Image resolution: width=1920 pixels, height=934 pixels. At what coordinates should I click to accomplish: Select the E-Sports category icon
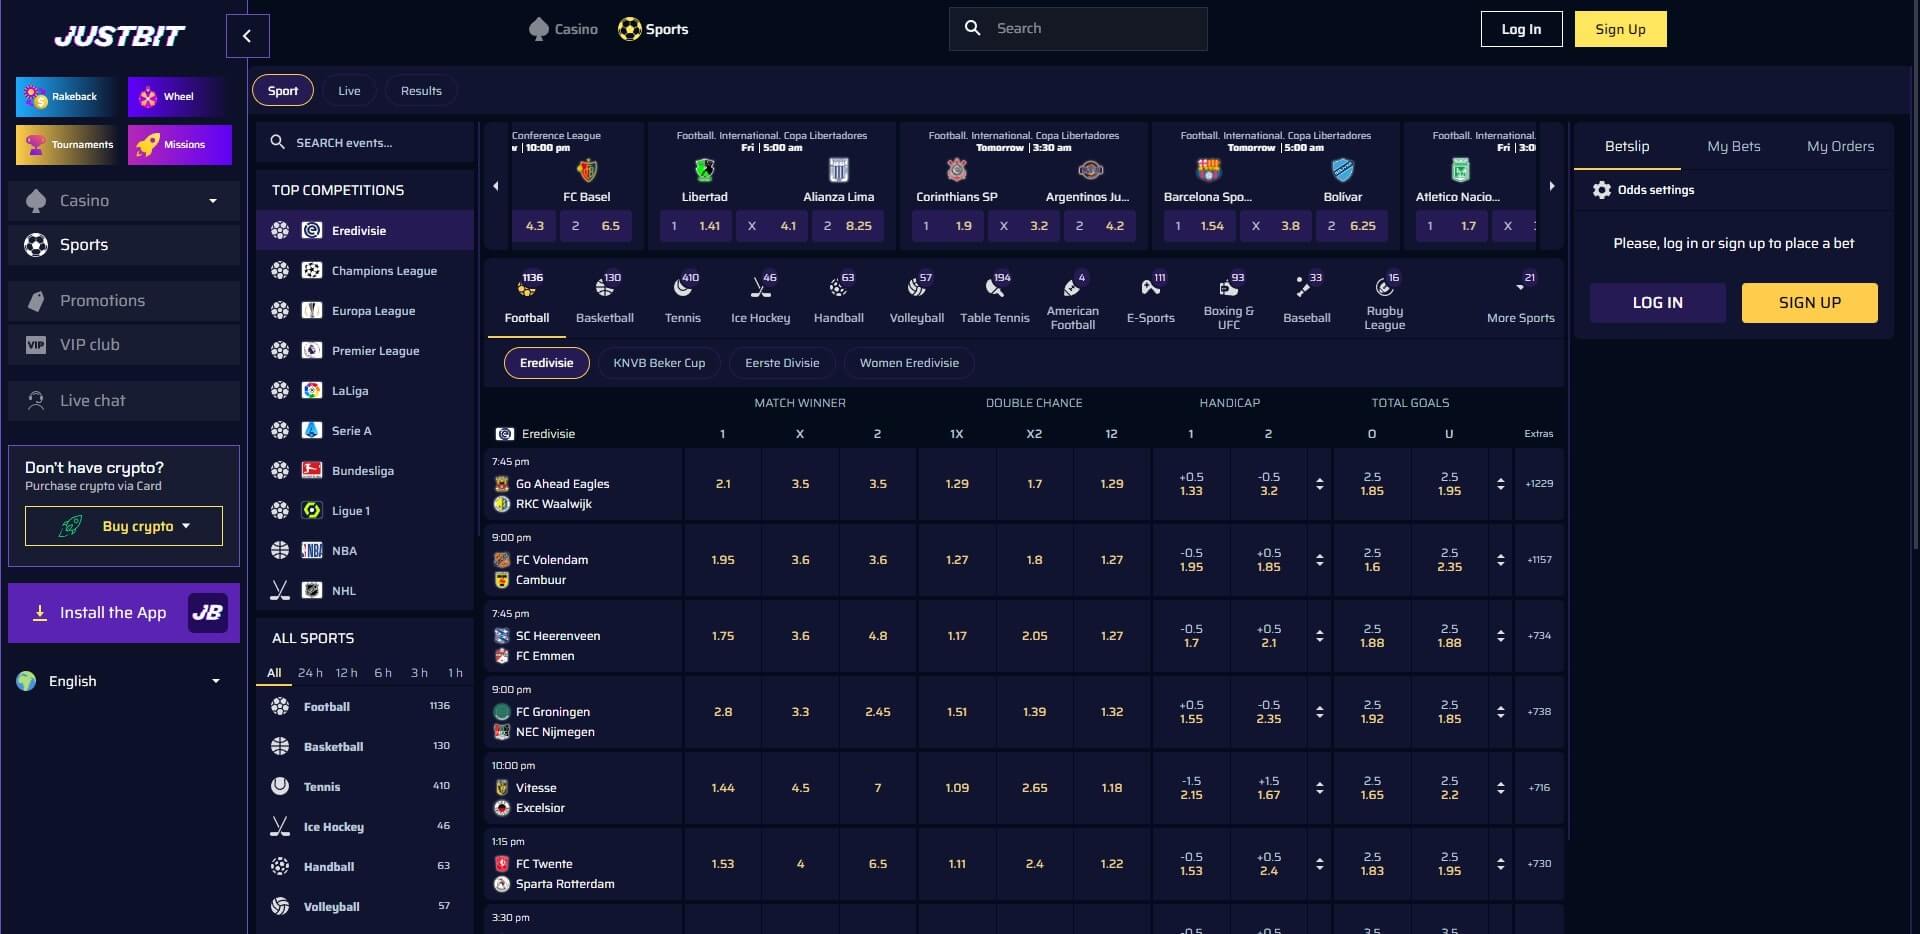[1150, 287]
